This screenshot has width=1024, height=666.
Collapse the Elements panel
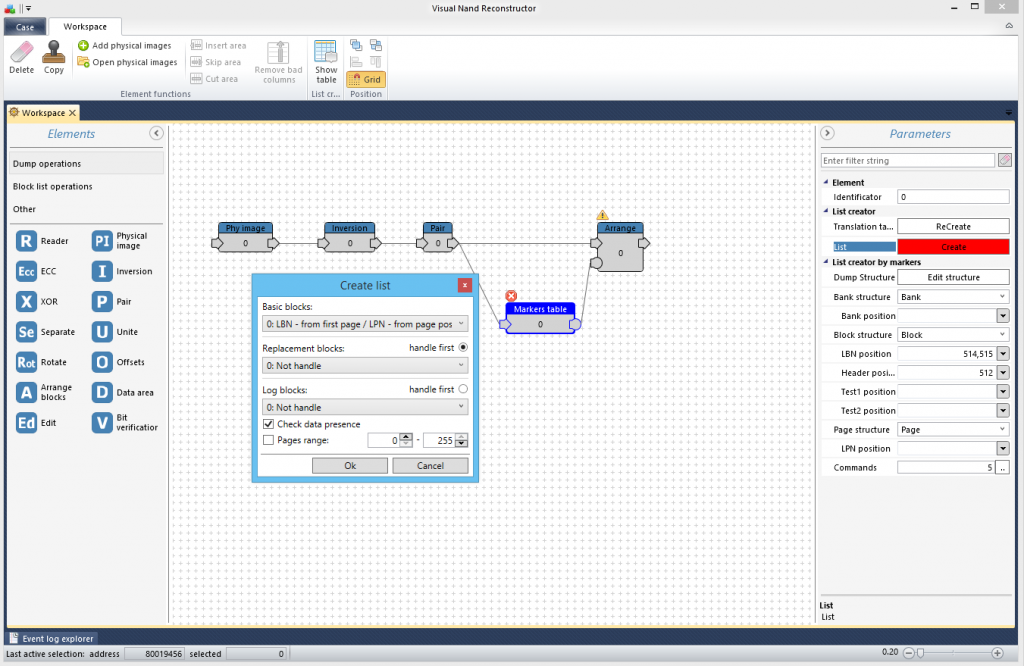click(x=156, y=133)
